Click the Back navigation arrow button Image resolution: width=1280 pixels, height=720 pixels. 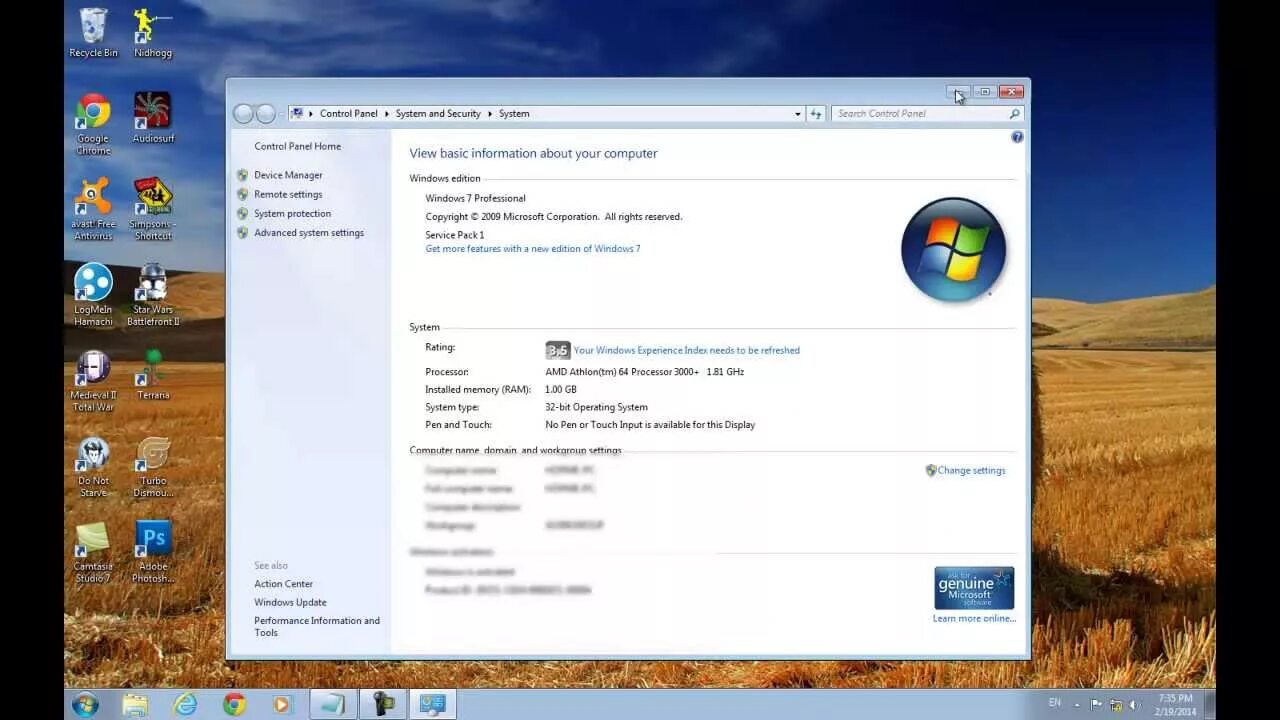coord(243,114)
